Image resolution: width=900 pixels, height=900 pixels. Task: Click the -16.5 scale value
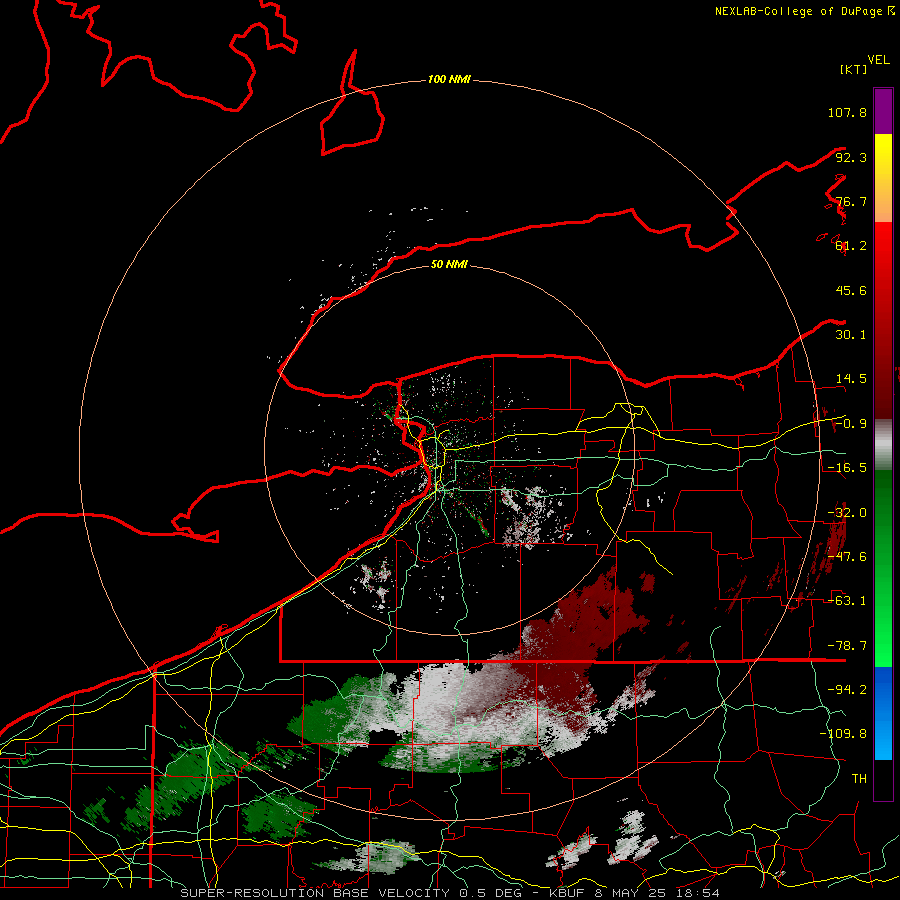[x=847, y=468]
